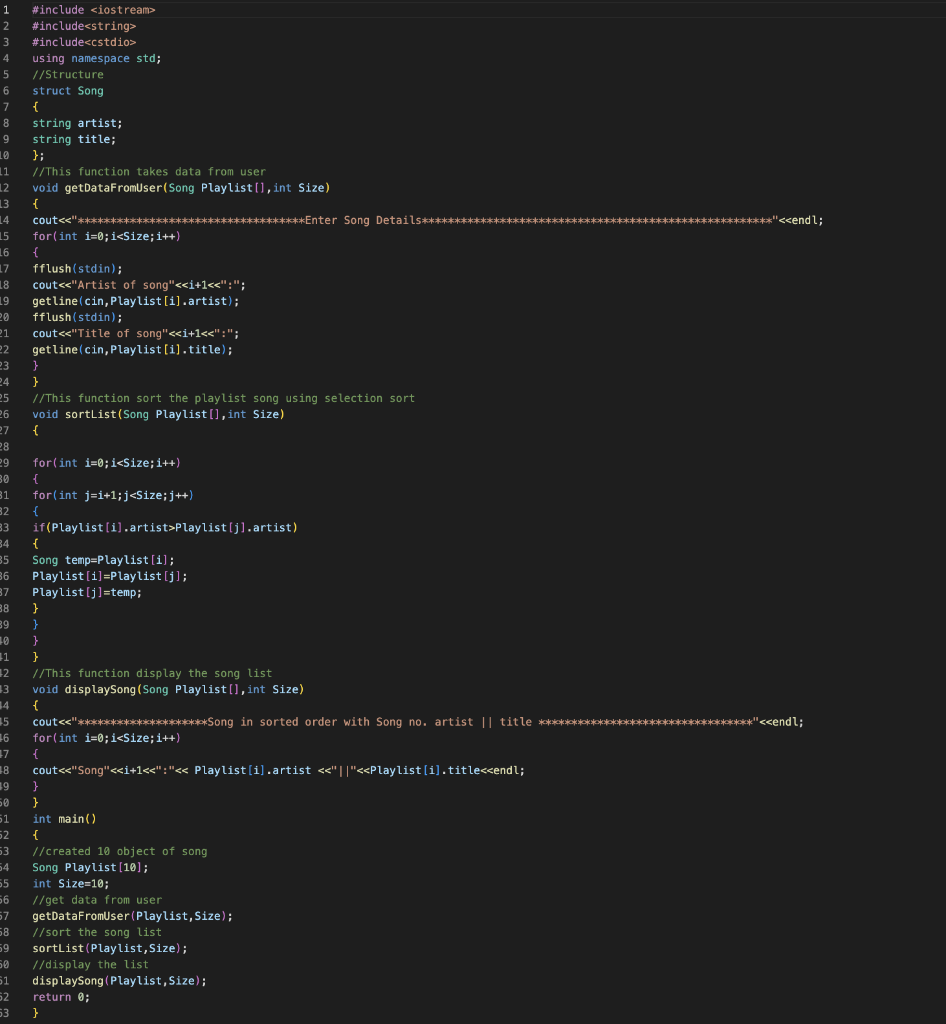Place cursor on the iostream include directive
Viewport: 946px width, 1024px height.
coord(95,9)
